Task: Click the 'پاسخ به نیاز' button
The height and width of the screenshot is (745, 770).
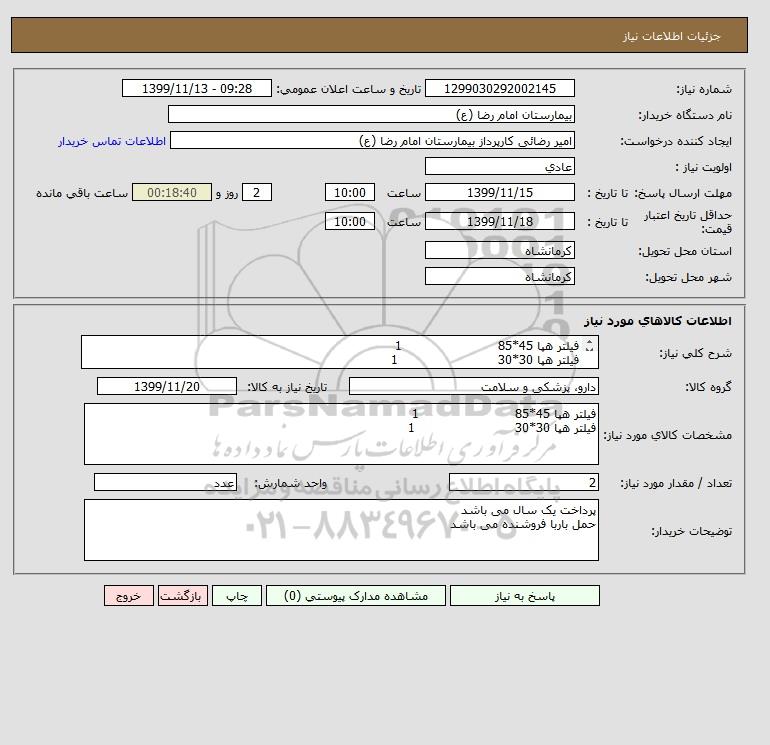Action: pyautogui.click(x=524, y=595)
